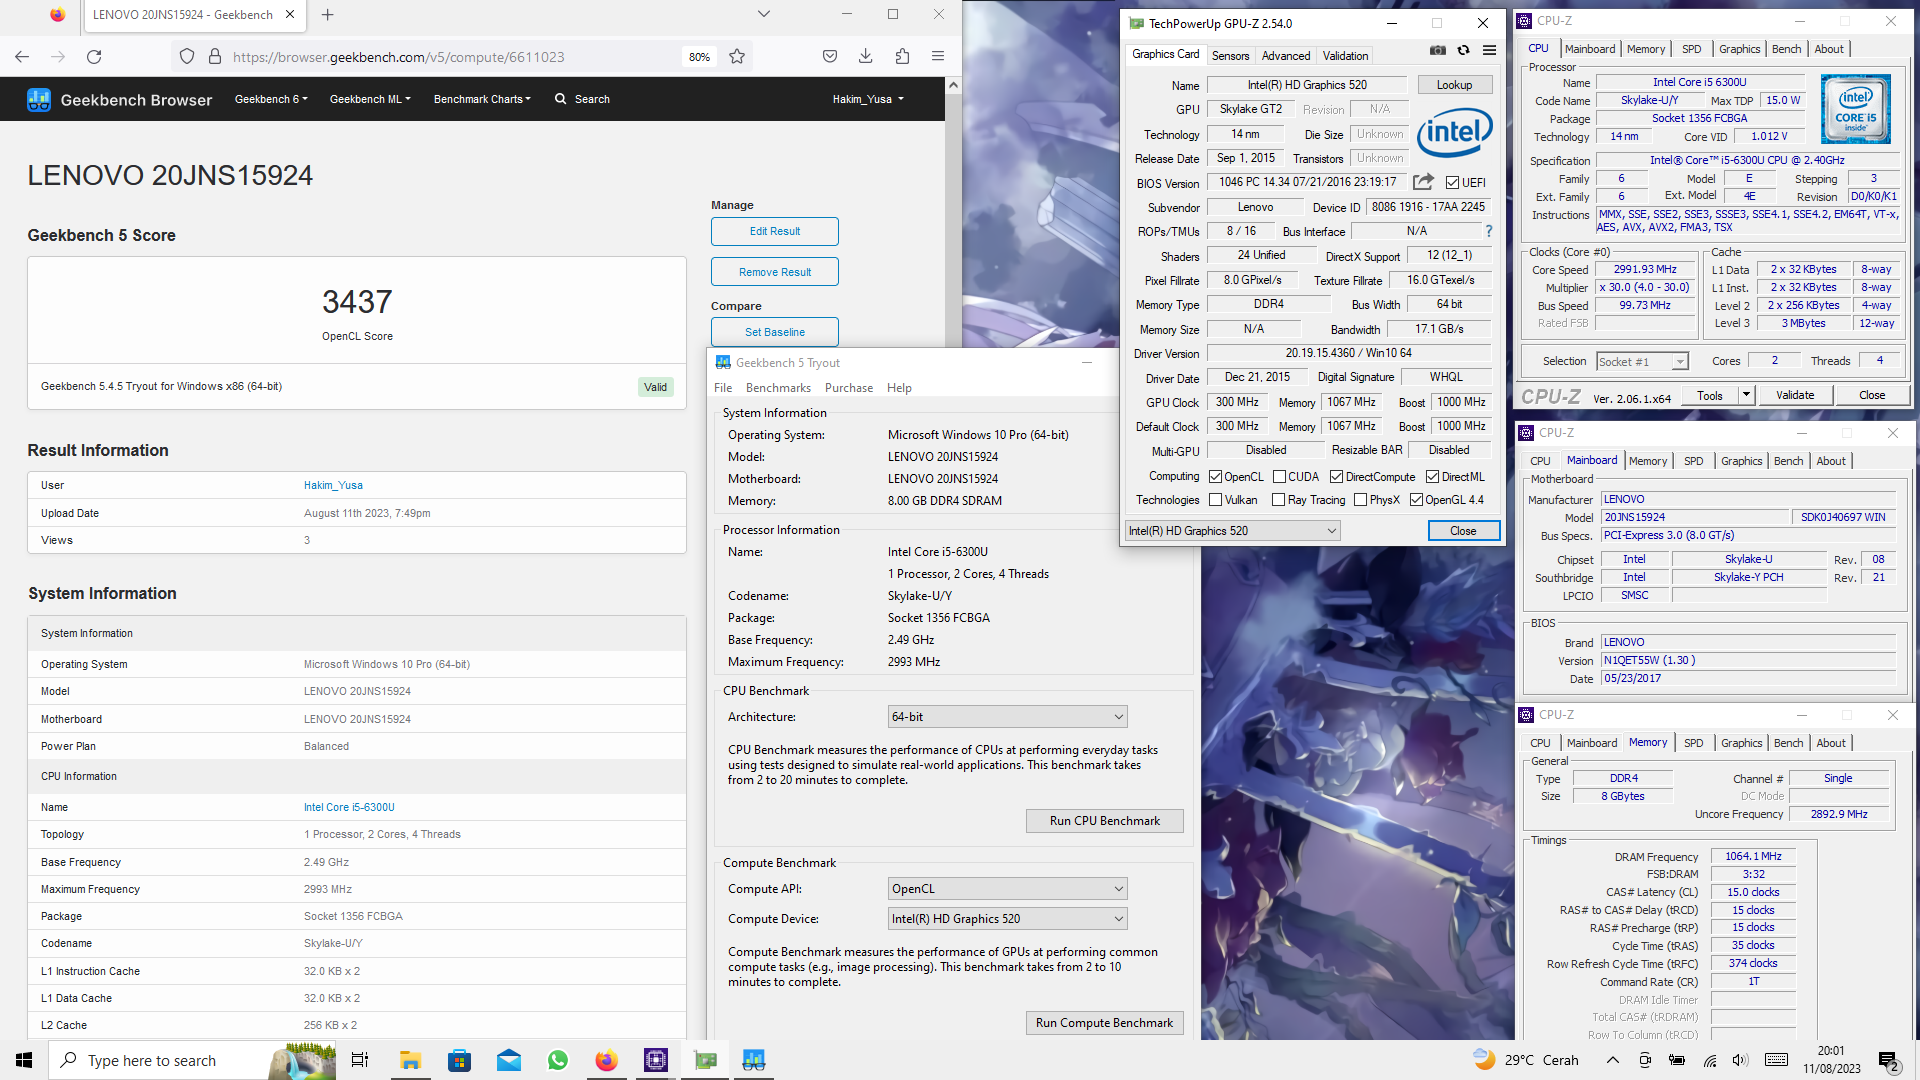
Task: Click Edit Result button
Action: click(x=775, y=231)
